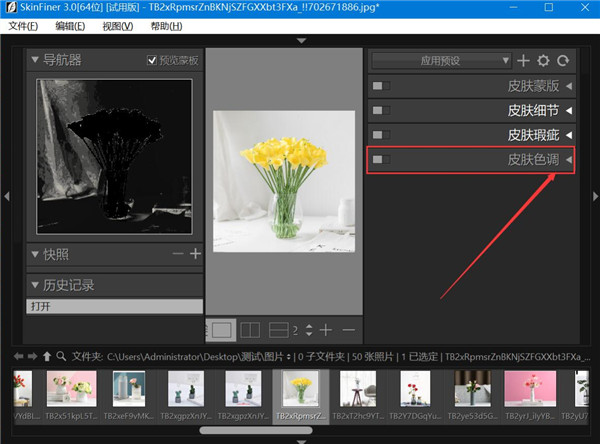The image size is (600, 444).
Task: Click the folder search magnifier icon
Action: click(61, 355)
